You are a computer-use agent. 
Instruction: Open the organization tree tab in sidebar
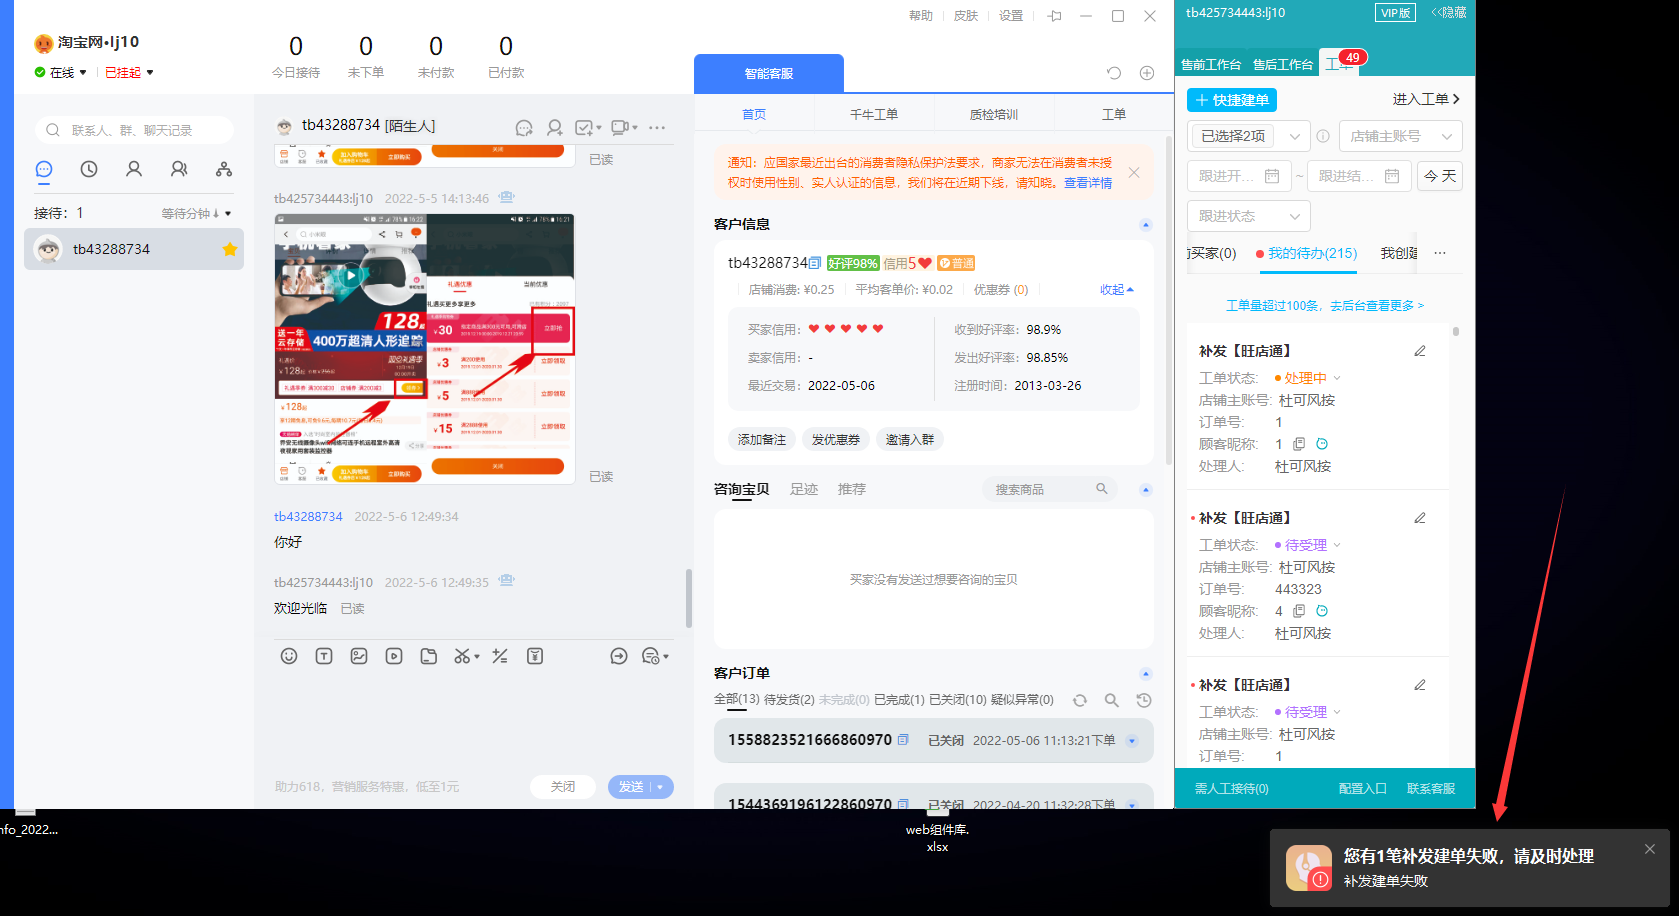224,170
